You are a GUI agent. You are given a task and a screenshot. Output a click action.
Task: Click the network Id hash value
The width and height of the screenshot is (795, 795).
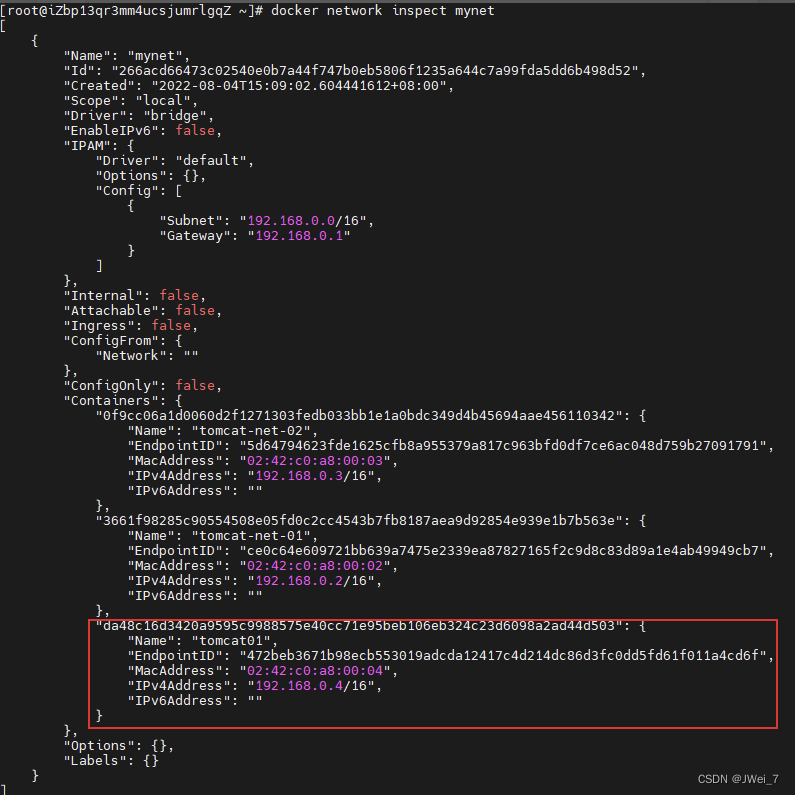pyautogui.click(x=375, y=70)
